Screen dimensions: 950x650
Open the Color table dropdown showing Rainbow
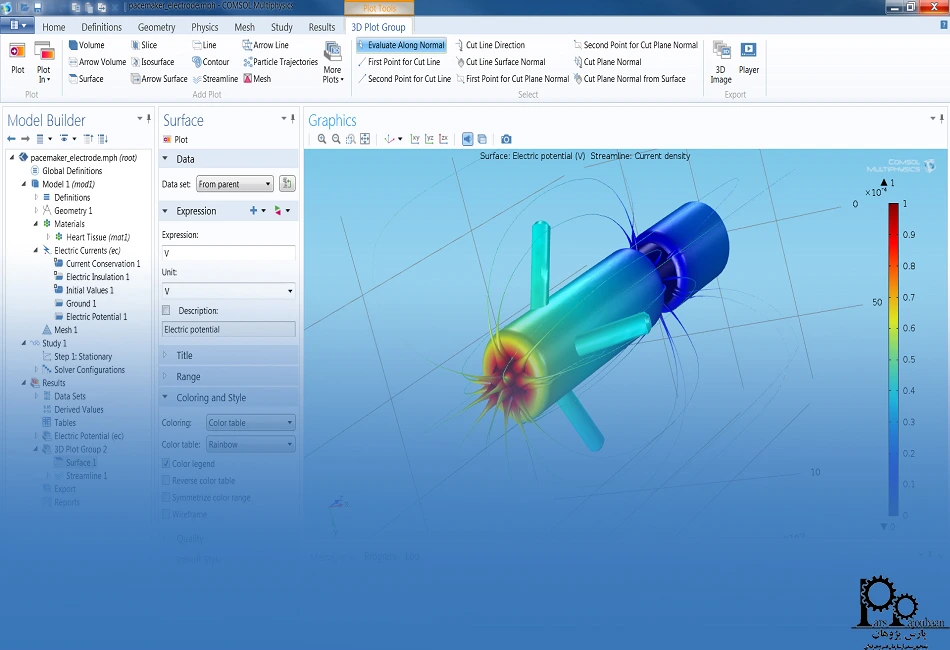coord(250,444)
